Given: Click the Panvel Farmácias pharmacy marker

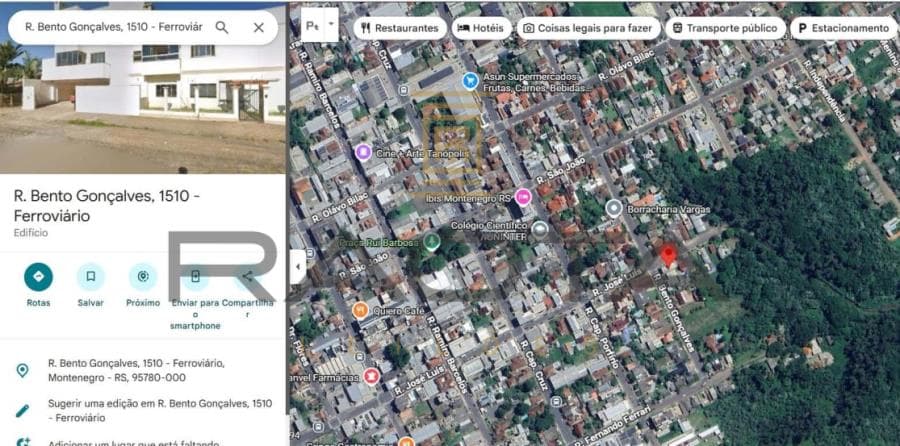Looking at the screenshot, I should (x=371, y=377).
